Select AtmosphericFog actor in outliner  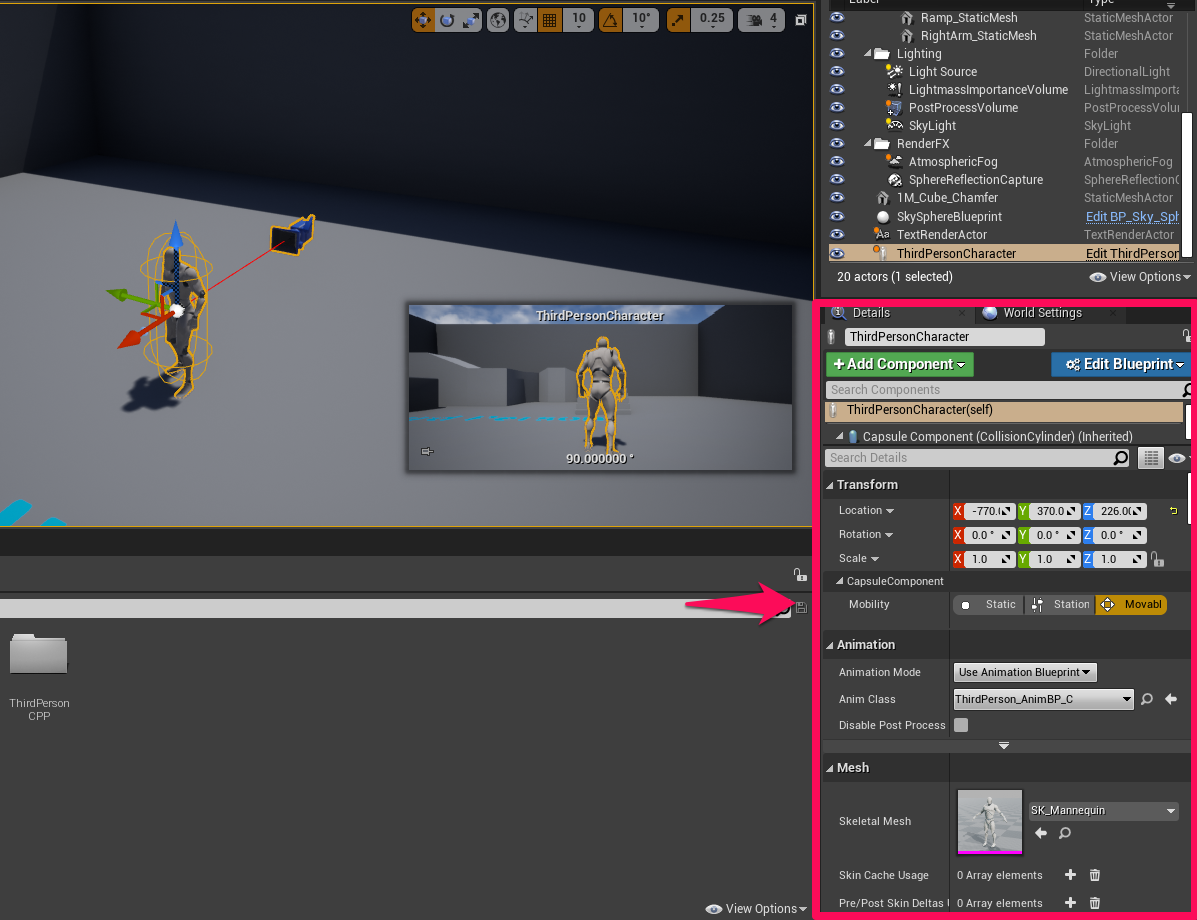click(953, 162)
